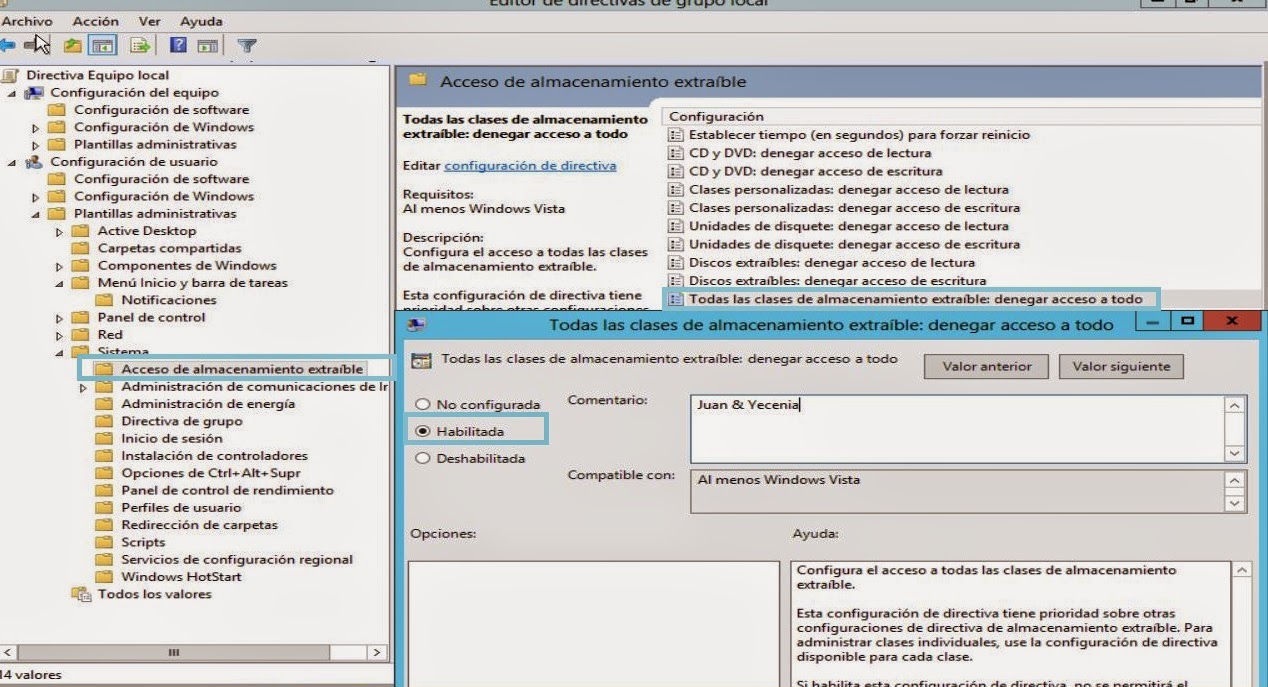1268x687 pixels.
Task: Open the Ayuda menu
Action: tap(201, 21)
